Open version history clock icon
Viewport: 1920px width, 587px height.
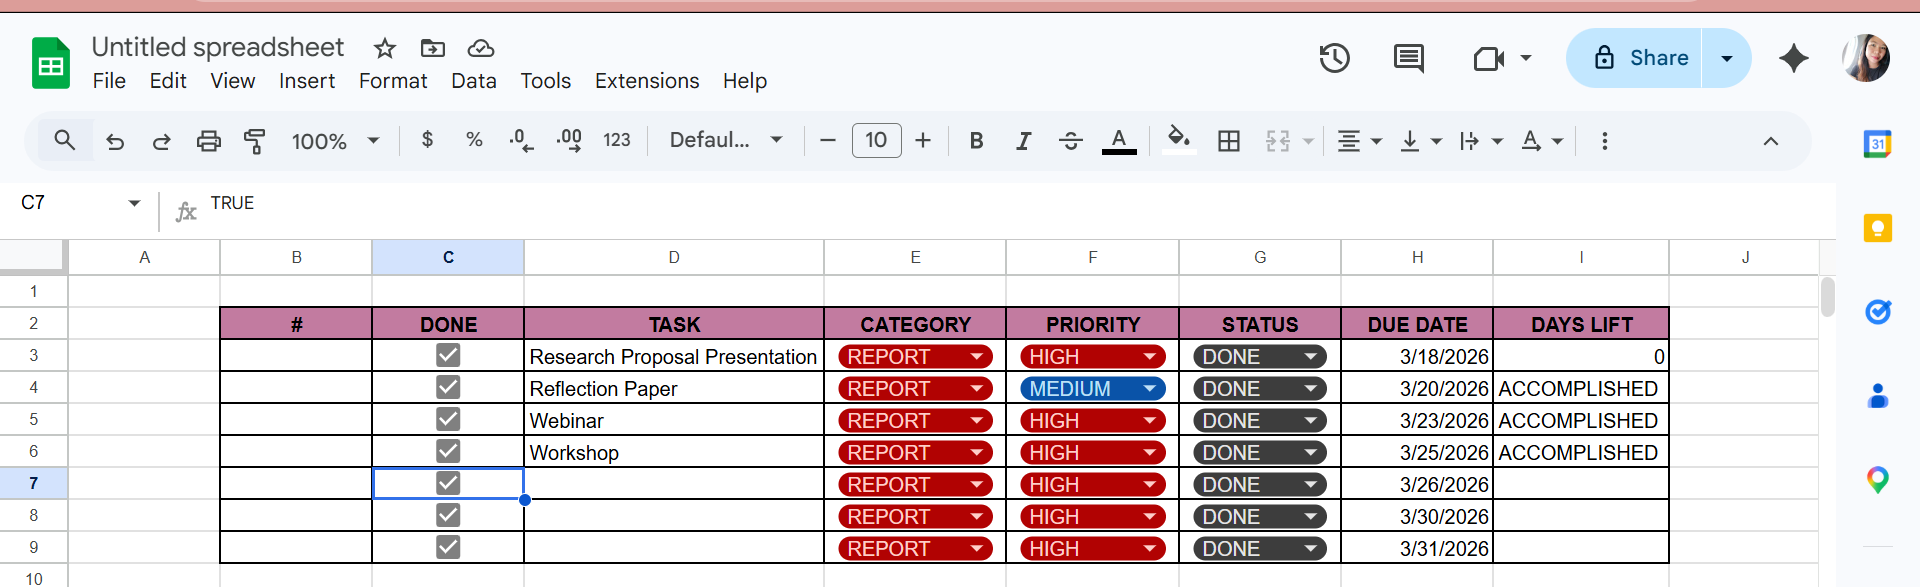1334,58
